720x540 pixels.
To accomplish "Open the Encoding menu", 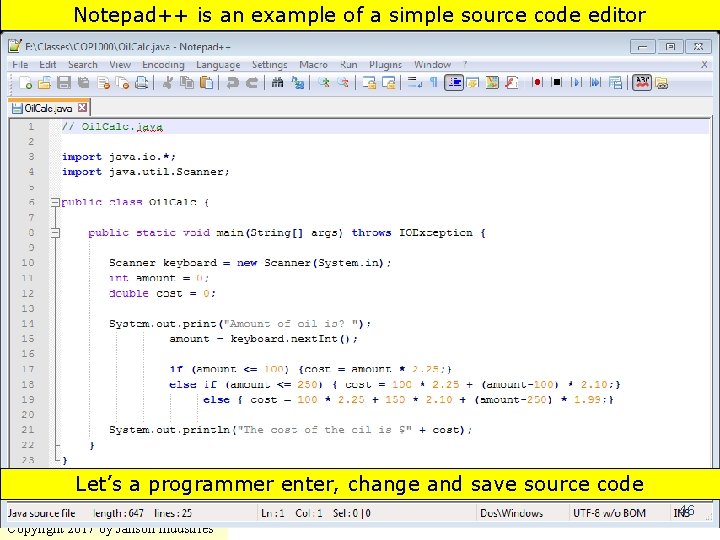I will point(163,65).
